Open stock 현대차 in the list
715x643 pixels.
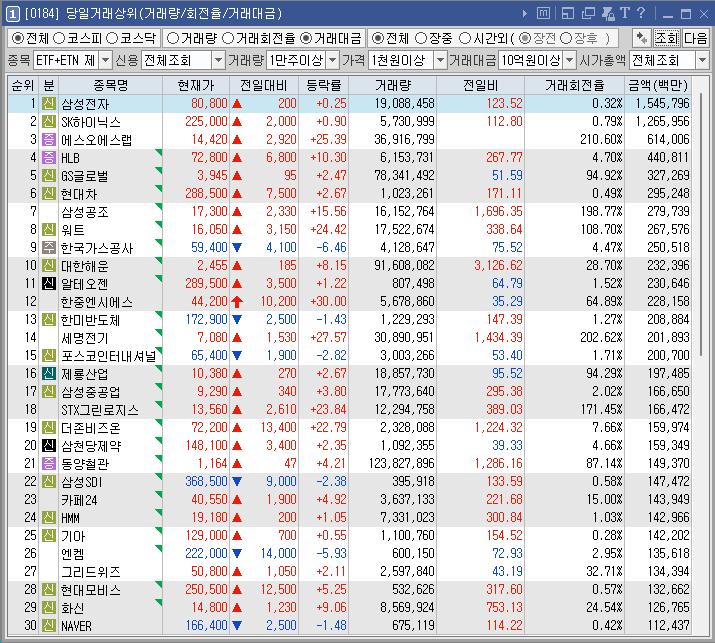click(79, 194)
